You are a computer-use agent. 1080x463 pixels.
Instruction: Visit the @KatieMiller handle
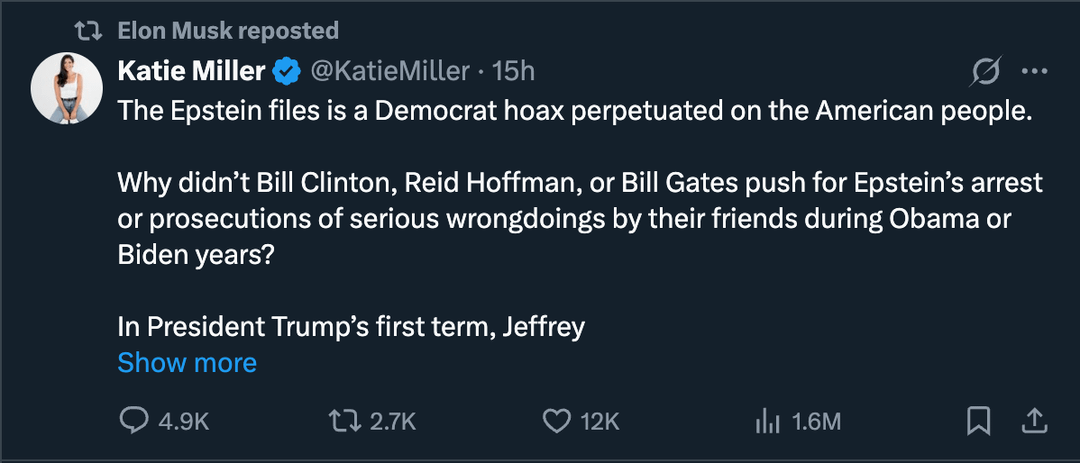[389, 71]
